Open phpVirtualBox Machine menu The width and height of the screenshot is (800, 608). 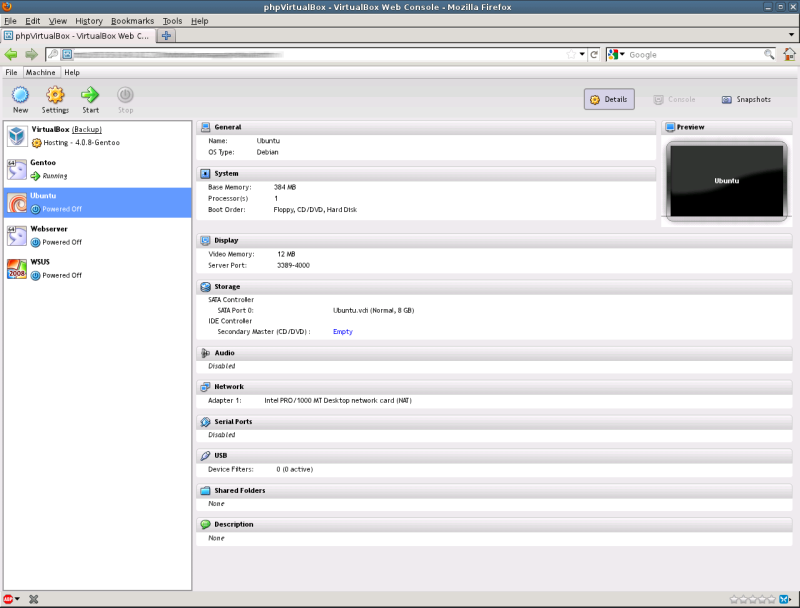pos(41,72)
